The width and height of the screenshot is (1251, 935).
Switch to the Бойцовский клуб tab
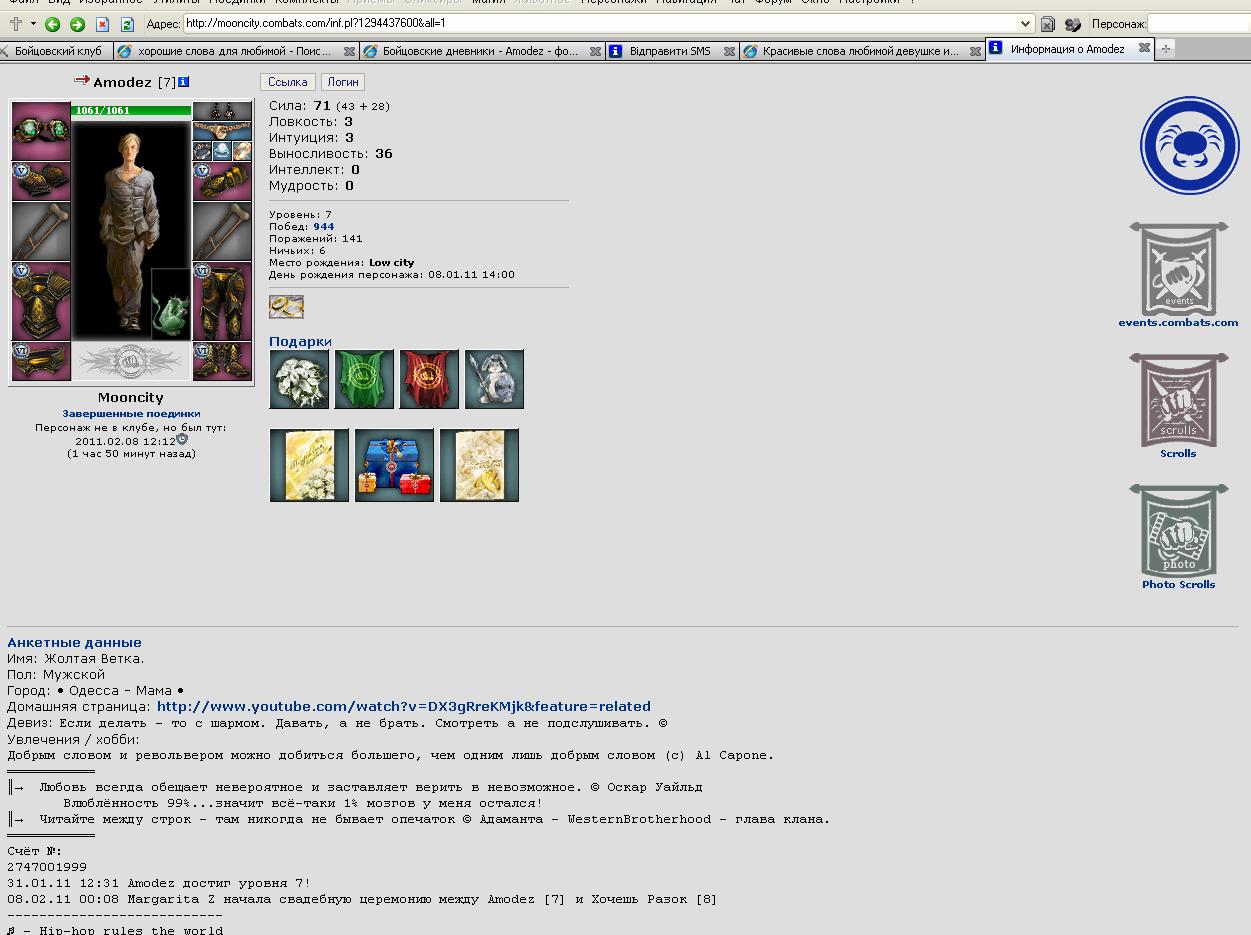(x=56, y=51)
